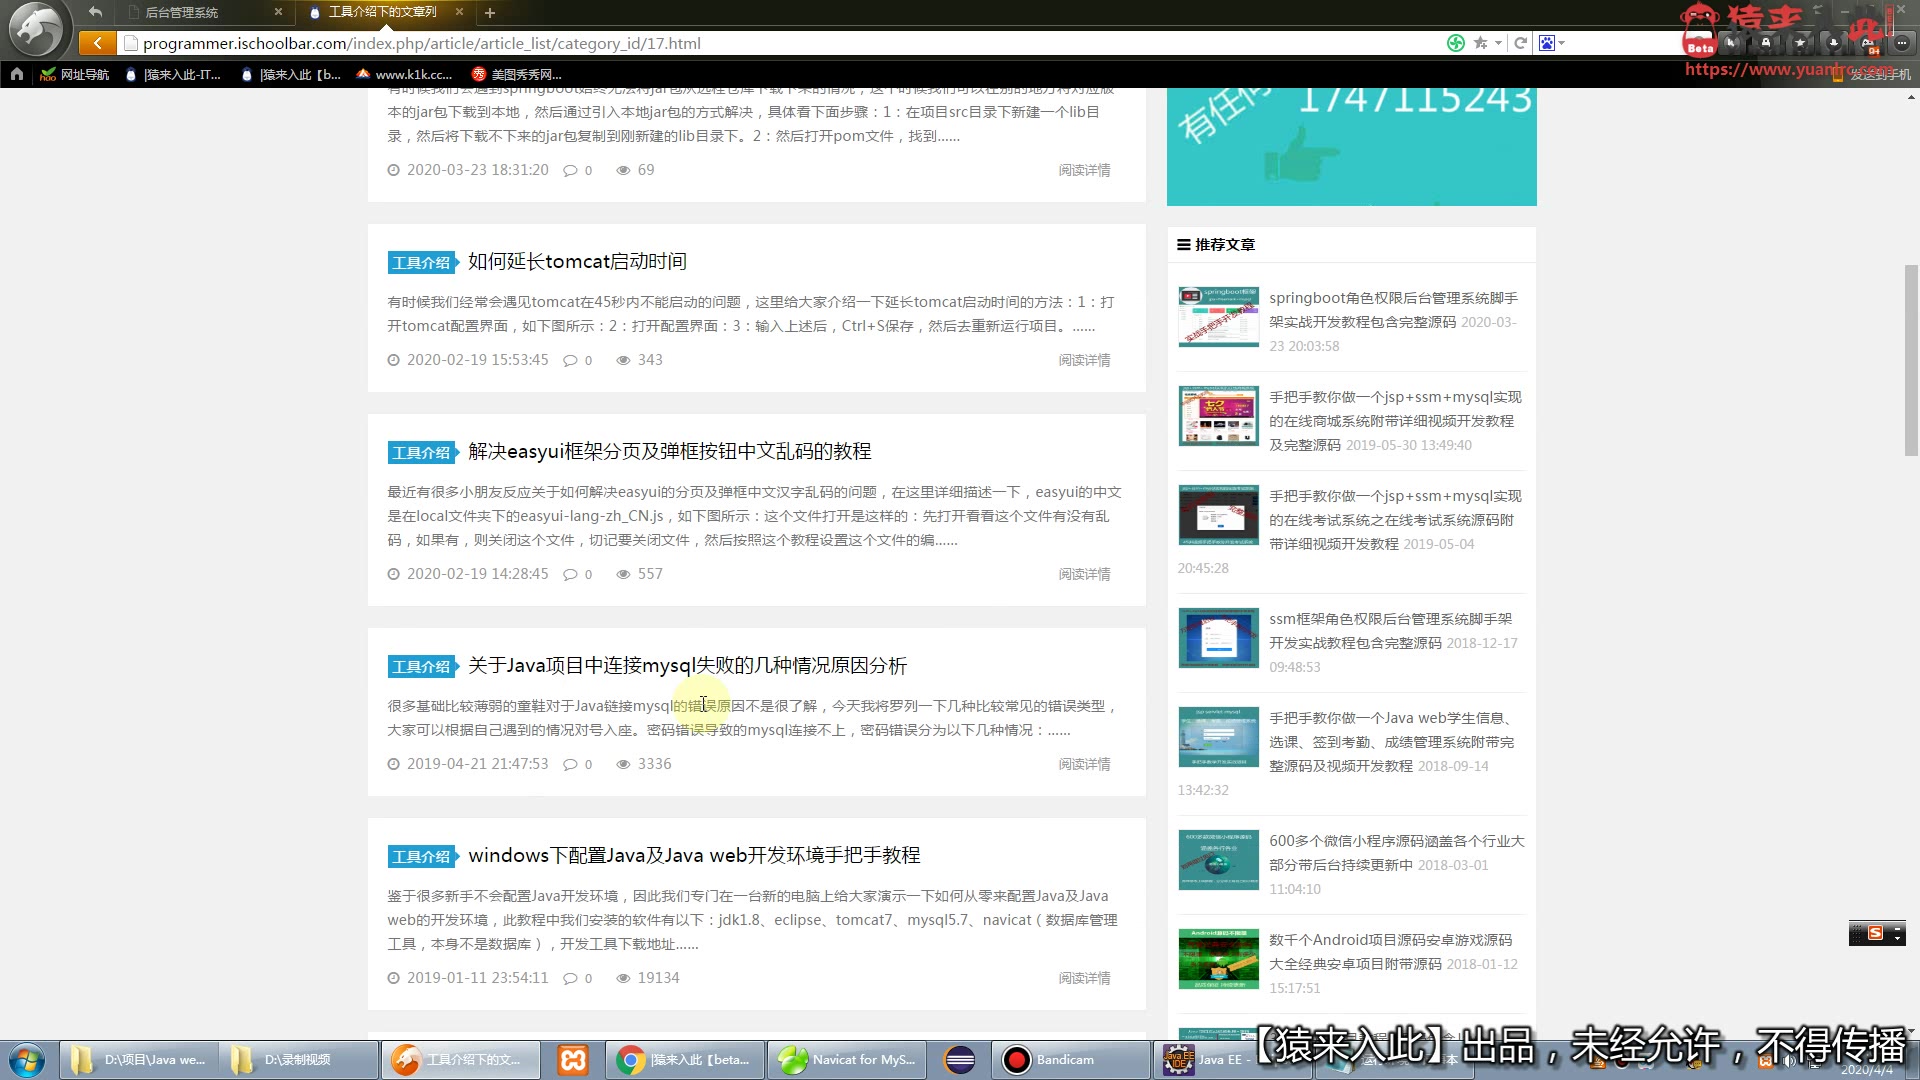Switch to Bandicam in taskbar
This screenshot has width=1920, height=1080.
(x=1071, y=1060)
